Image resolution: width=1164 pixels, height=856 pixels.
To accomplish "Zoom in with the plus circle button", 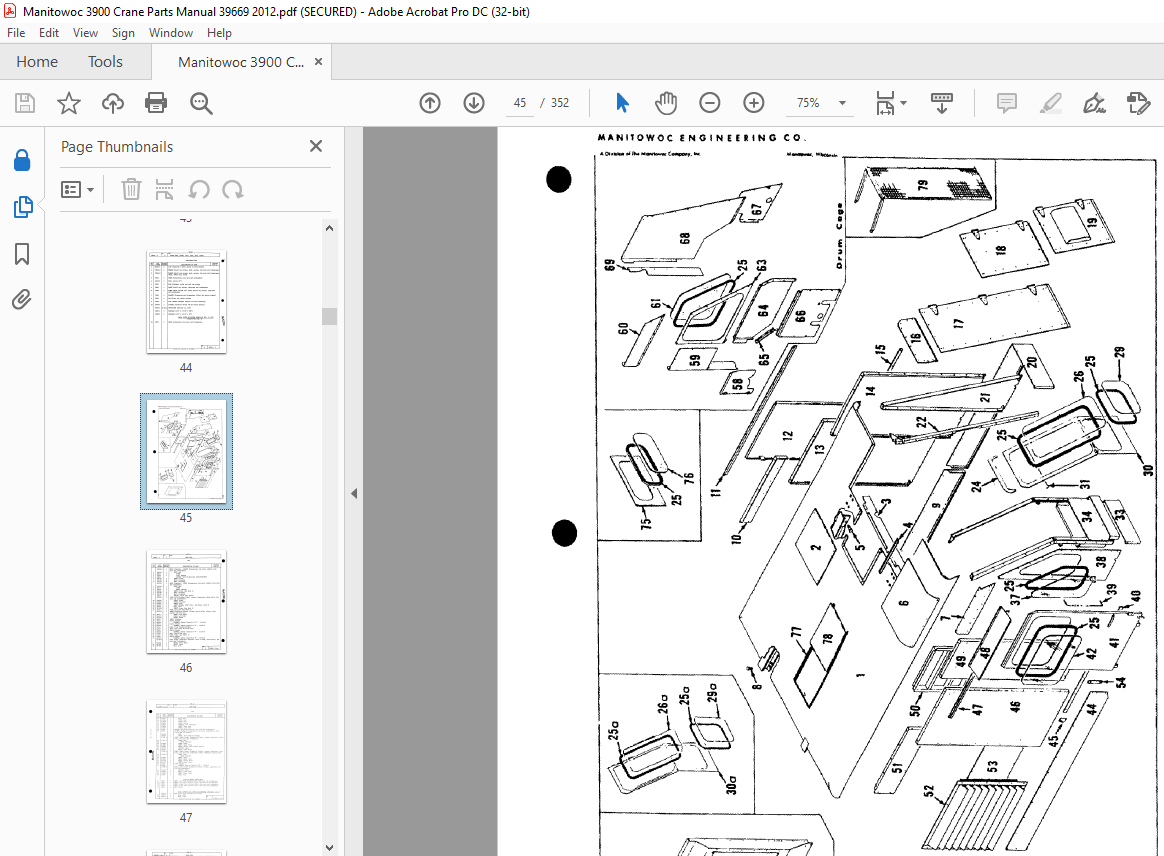I will click(753, 102).
